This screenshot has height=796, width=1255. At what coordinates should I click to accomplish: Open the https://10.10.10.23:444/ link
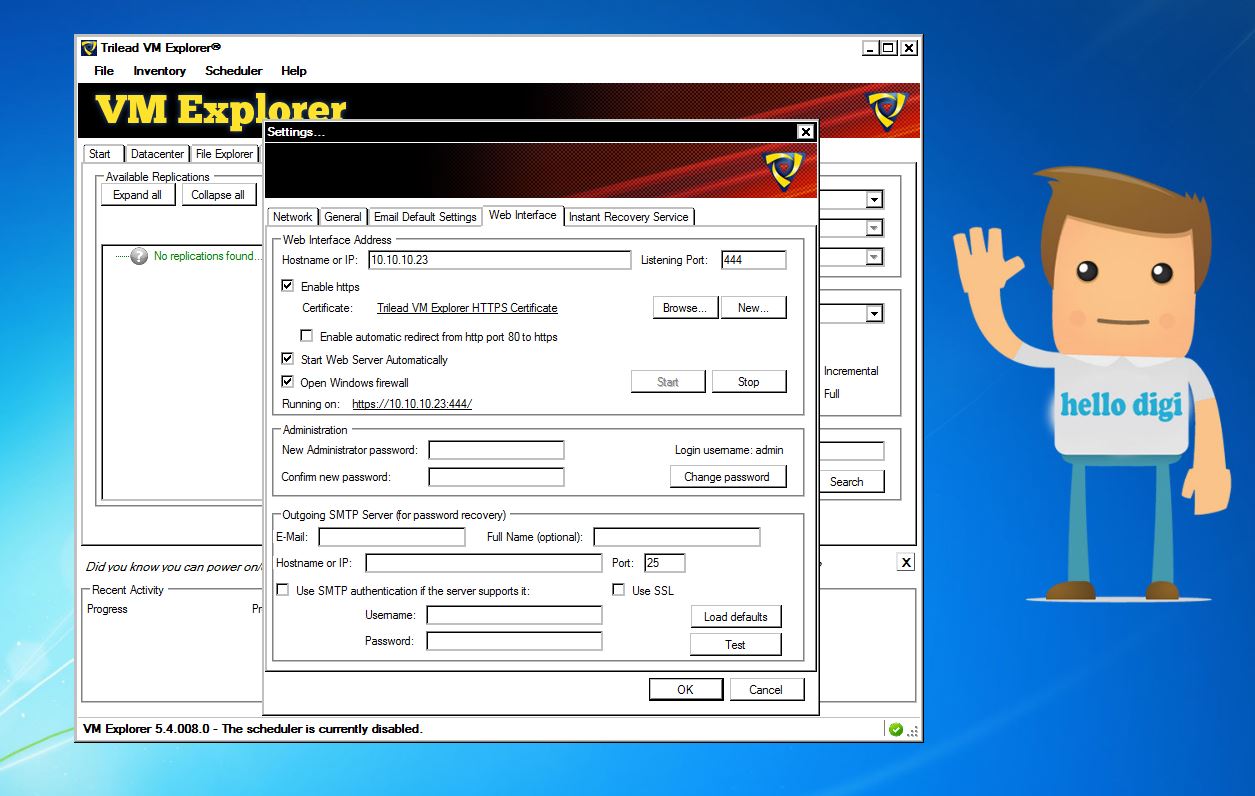tap(412, 404)
